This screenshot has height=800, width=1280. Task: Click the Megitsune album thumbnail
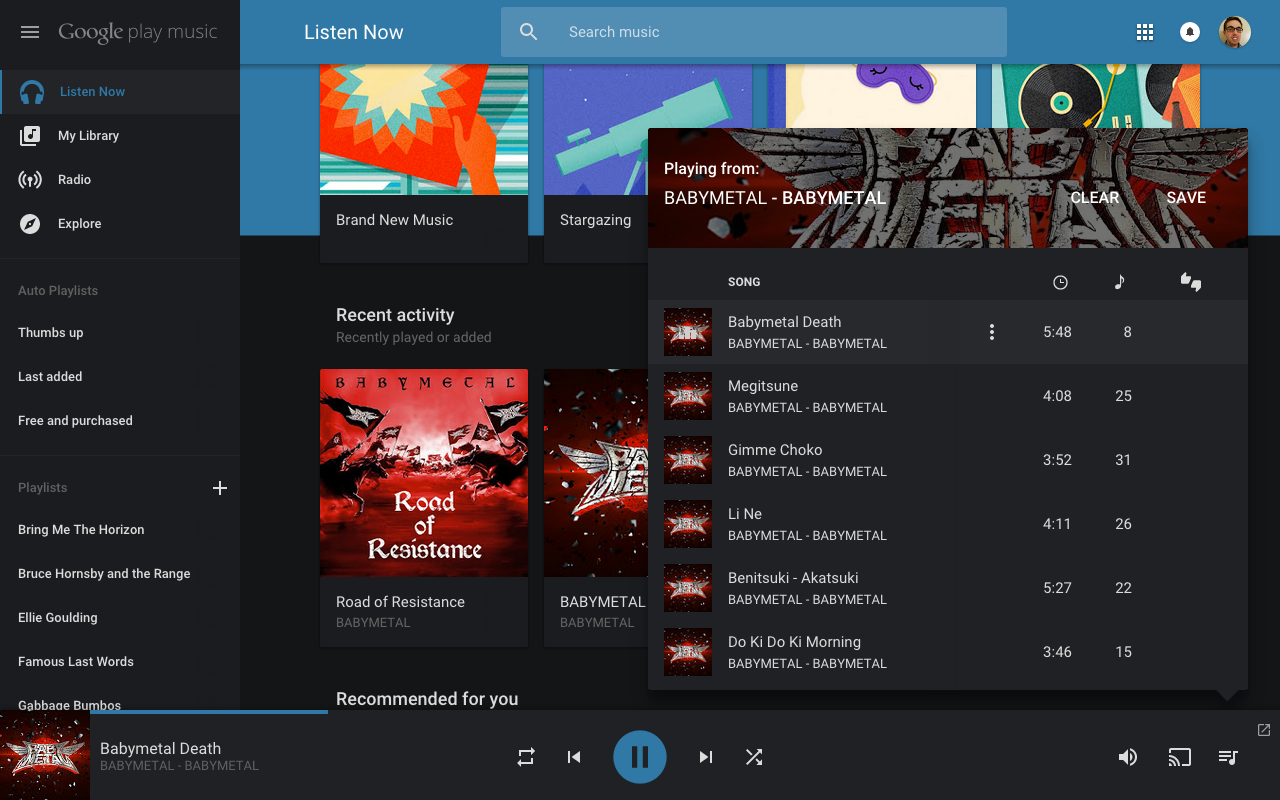[x=688, y=396]
